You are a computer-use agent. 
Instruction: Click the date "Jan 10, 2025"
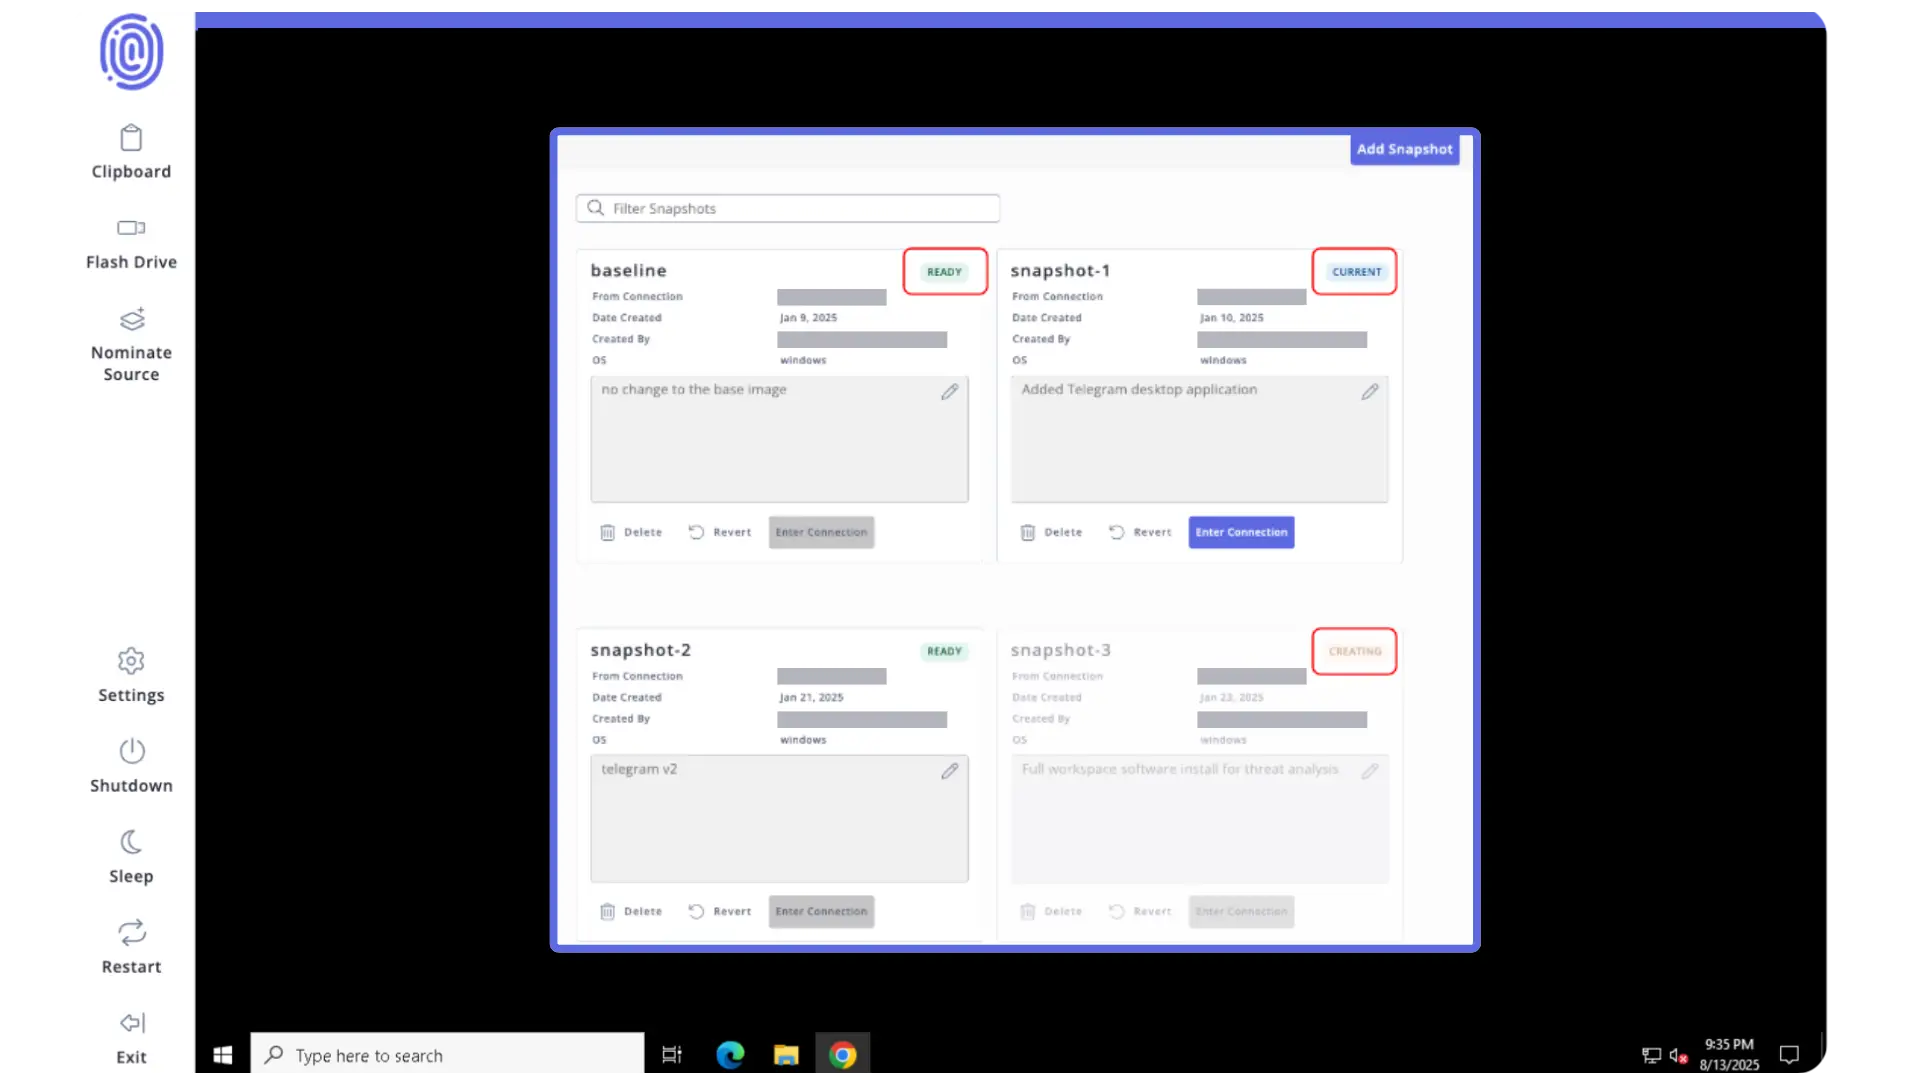click(x=1231, y=318)
